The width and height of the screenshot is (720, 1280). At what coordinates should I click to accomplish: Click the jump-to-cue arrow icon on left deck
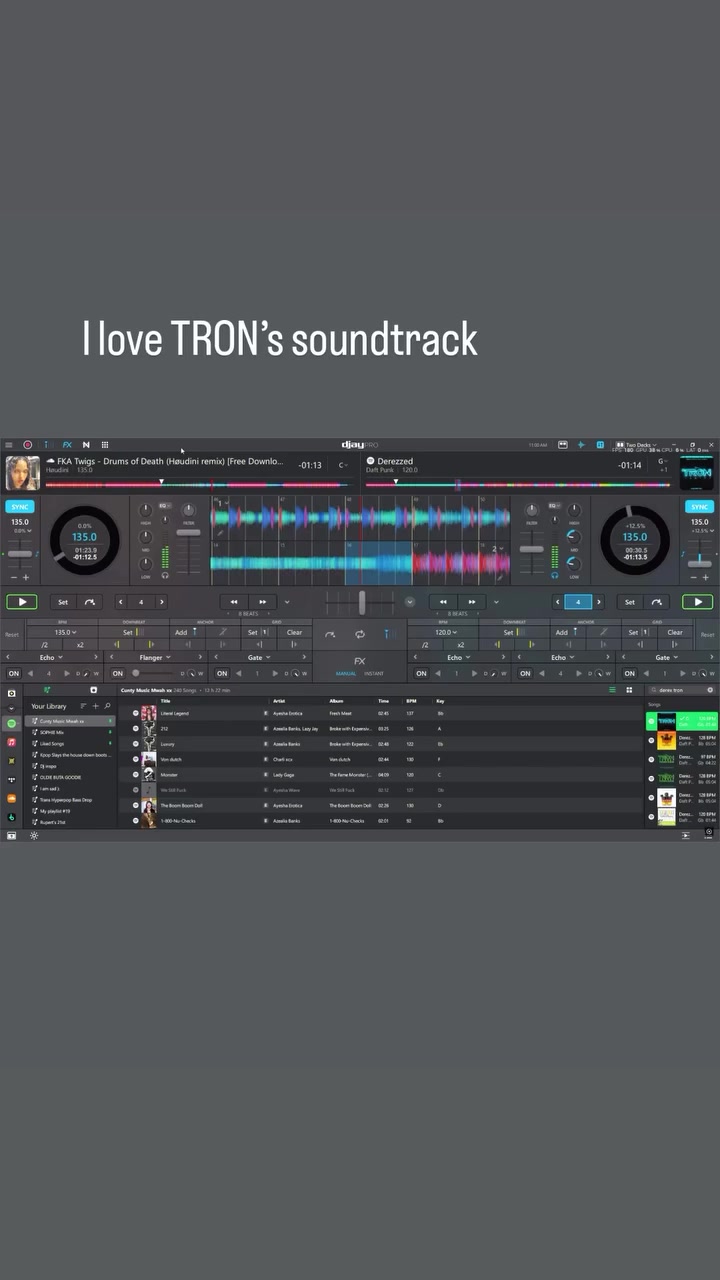pyautogui.click(x=90, y=602)
